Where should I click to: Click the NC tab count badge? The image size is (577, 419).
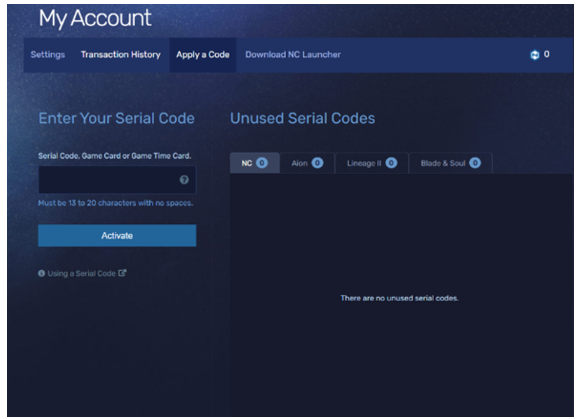point(262,163)
